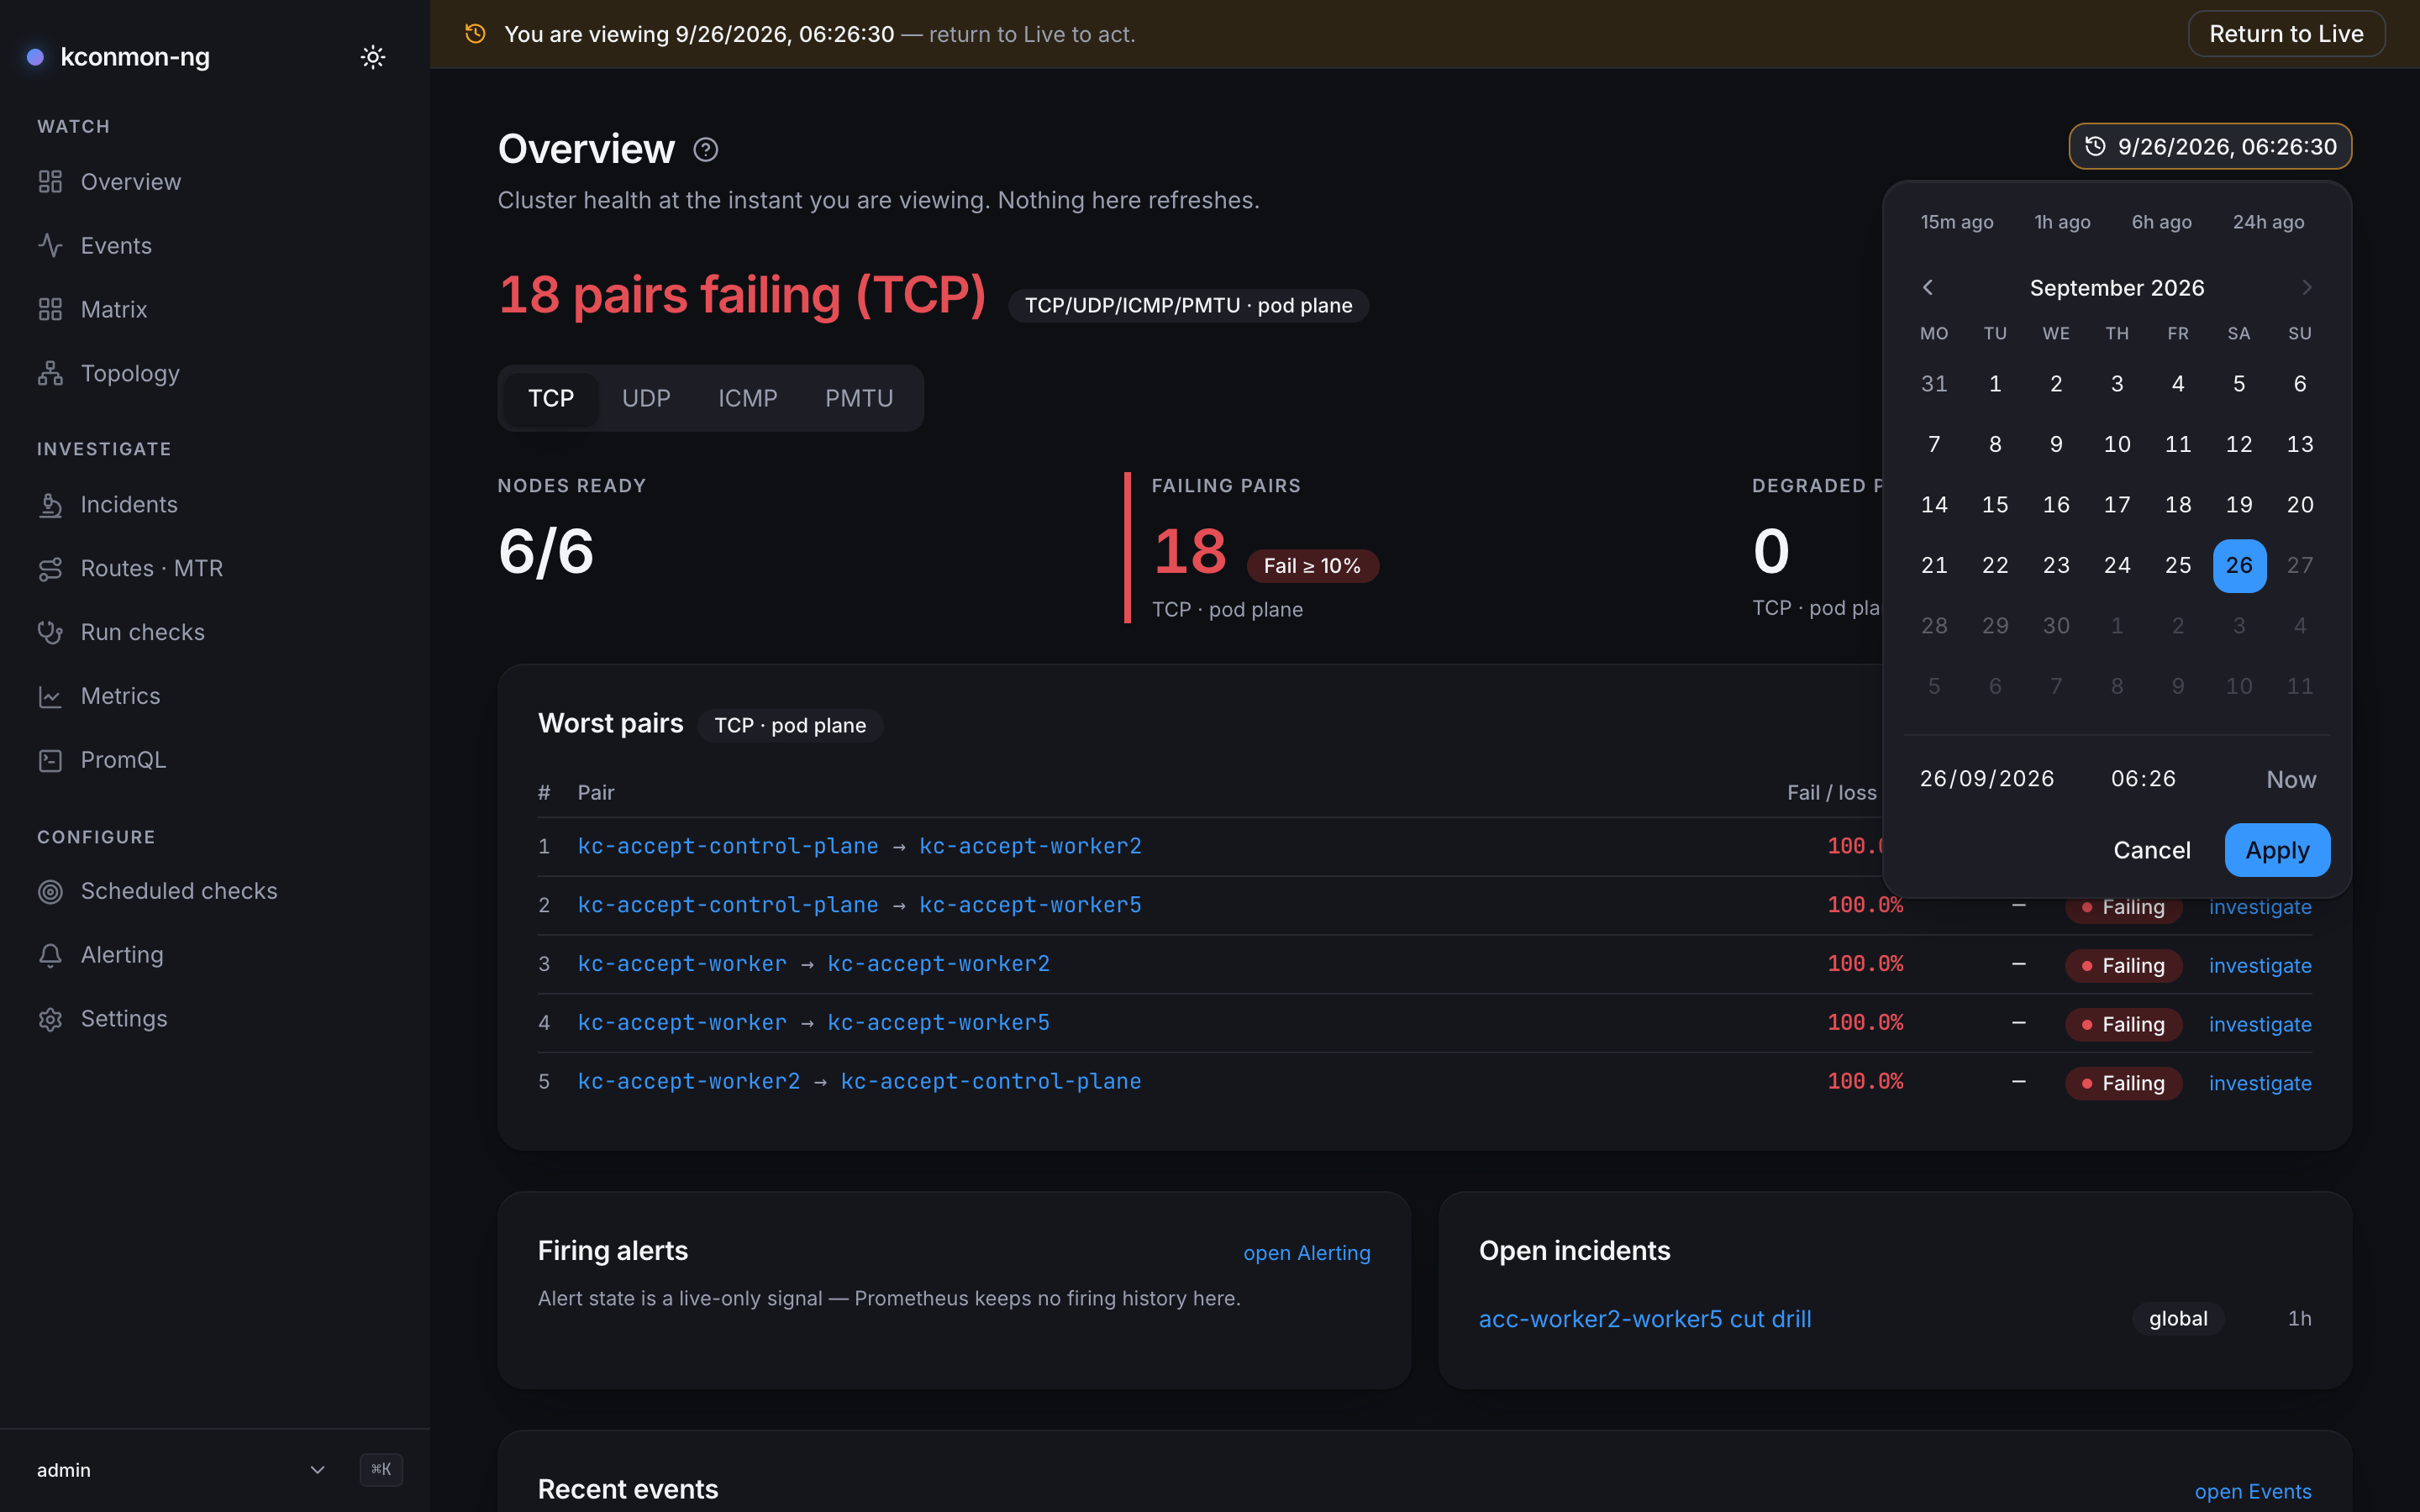Follow the open Alerting link
The image size is (2420, 1512).
[x=1306, y=1253]
